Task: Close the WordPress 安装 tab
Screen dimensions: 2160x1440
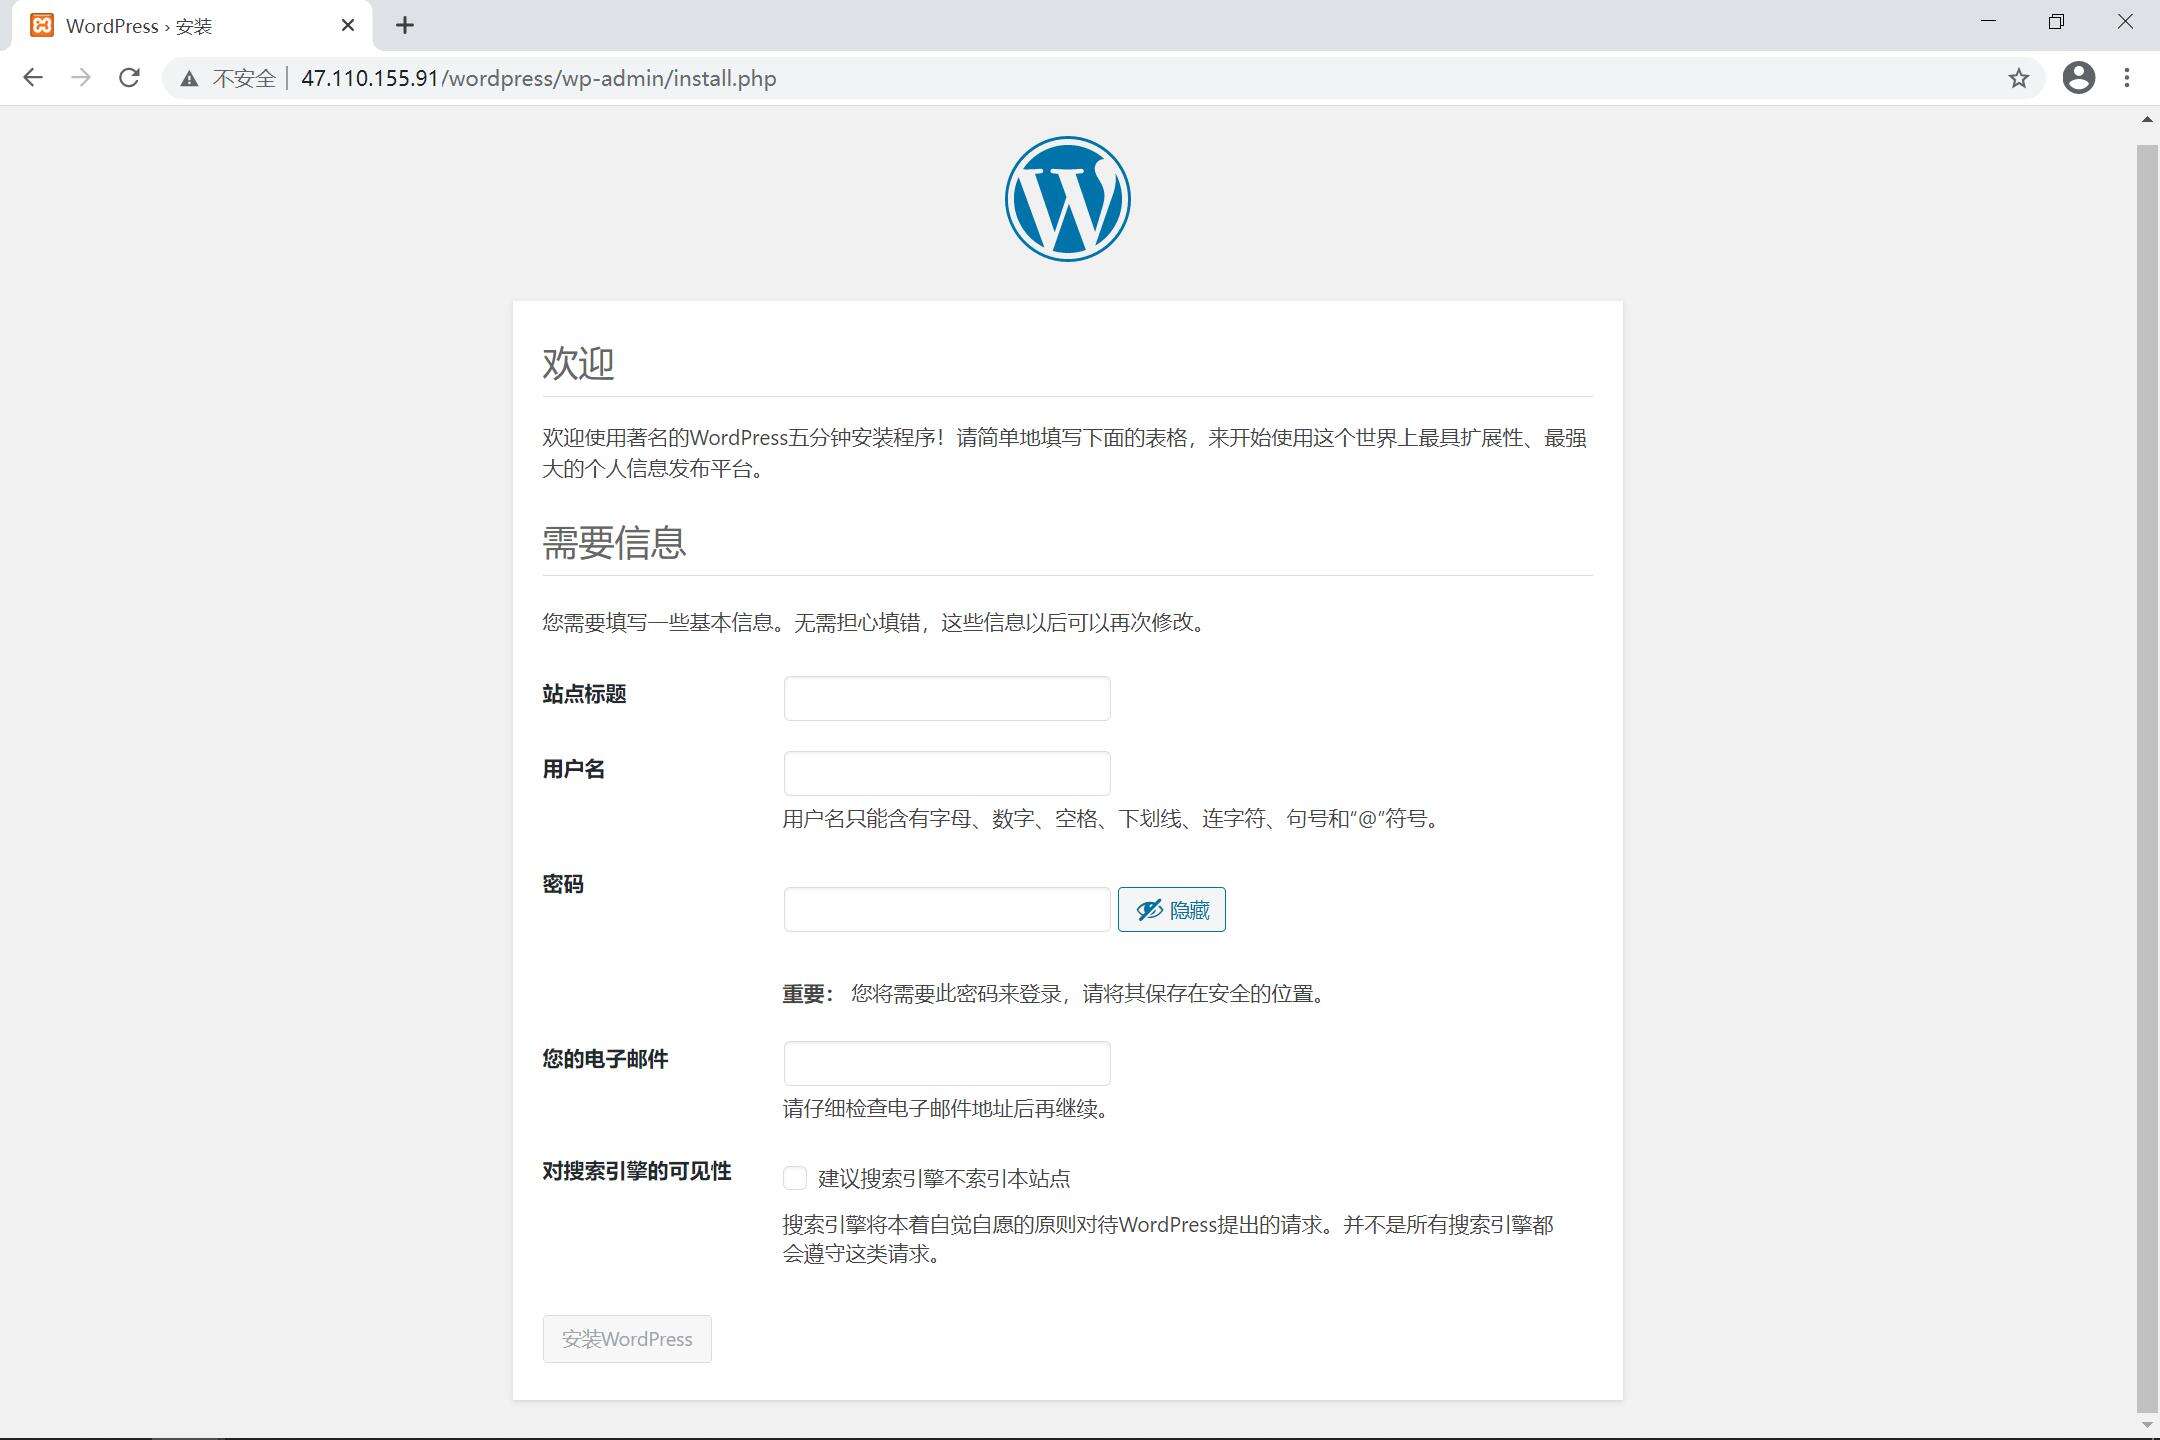Action: 348,25
